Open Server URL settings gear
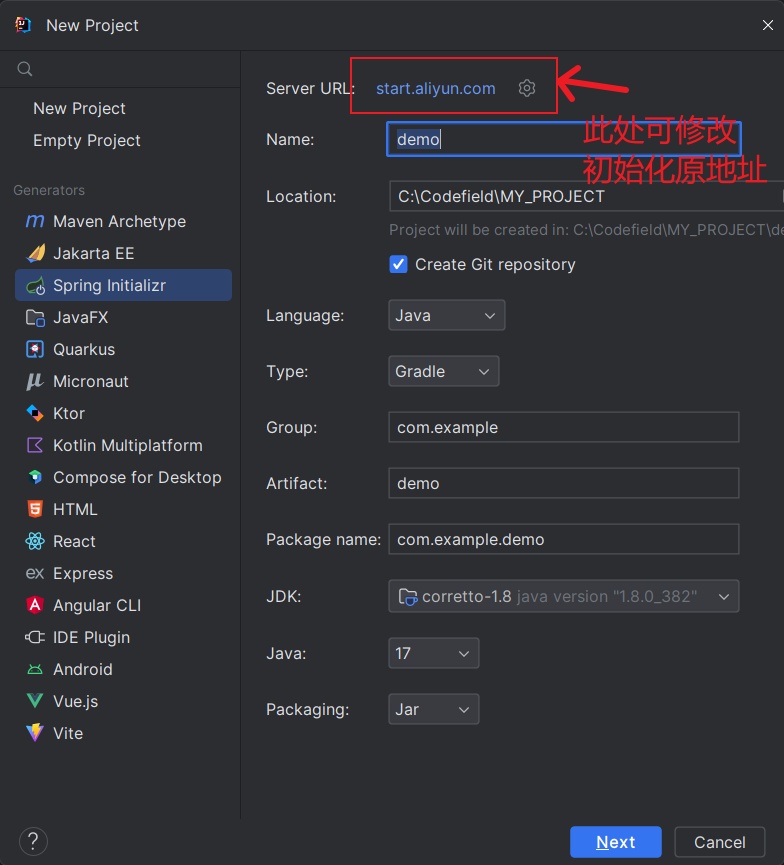Image resolution: width=784 pixels, height=865 pixels. pyautogui.click(x=527, y=88)
